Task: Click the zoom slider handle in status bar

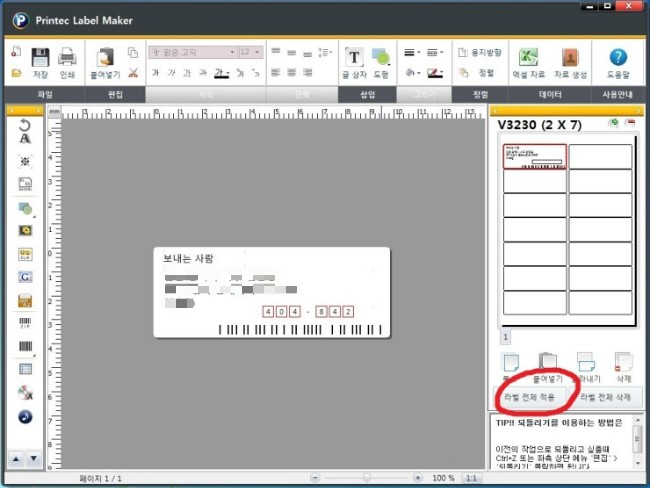Action: [x=366, y=478]
